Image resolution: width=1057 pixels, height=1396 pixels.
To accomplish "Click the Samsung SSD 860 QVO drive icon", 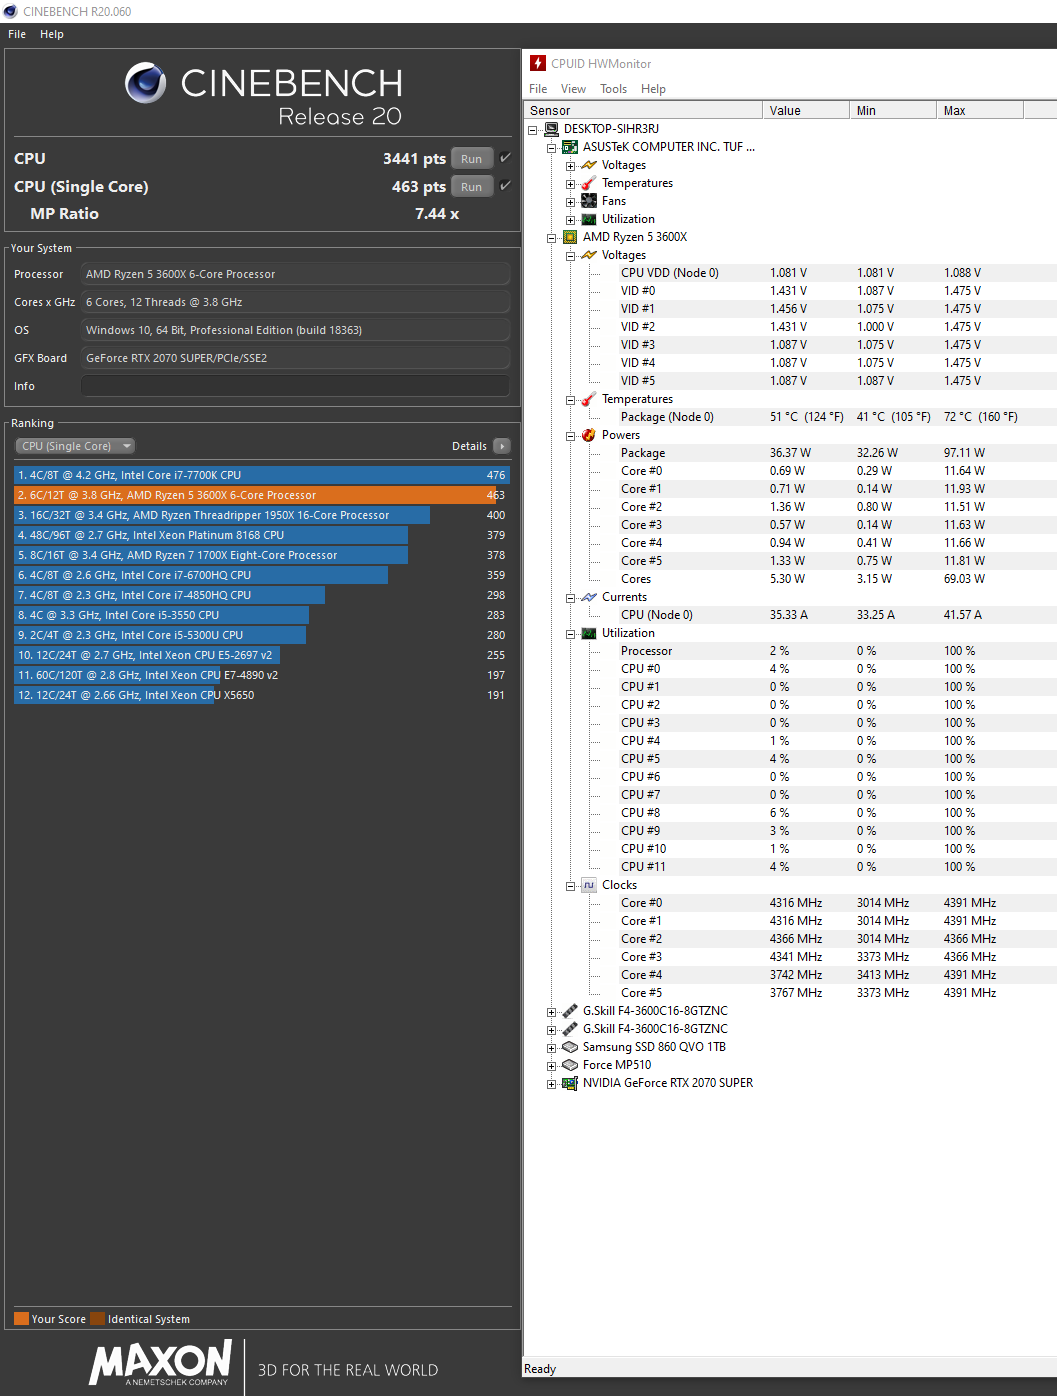I will coord(570,1047).
